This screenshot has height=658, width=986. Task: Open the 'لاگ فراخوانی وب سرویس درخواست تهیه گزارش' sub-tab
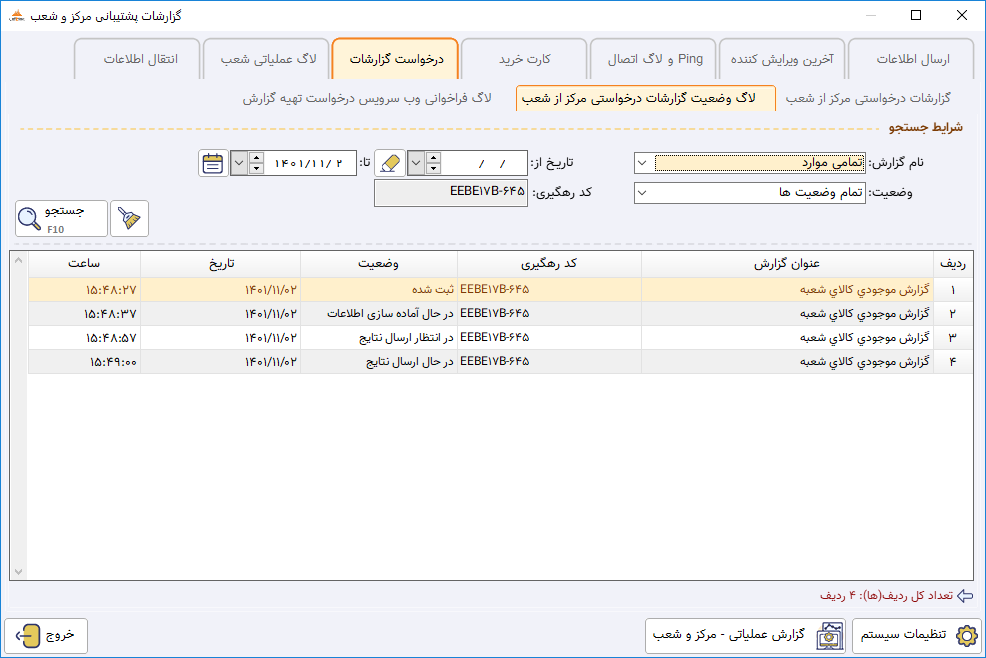pyautogui.click(x=367, y=98)
